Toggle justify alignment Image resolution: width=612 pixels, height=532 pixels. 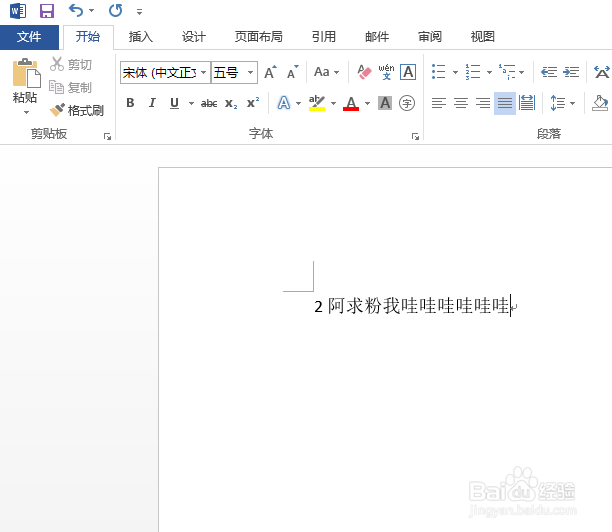click(x=505, y=103)
